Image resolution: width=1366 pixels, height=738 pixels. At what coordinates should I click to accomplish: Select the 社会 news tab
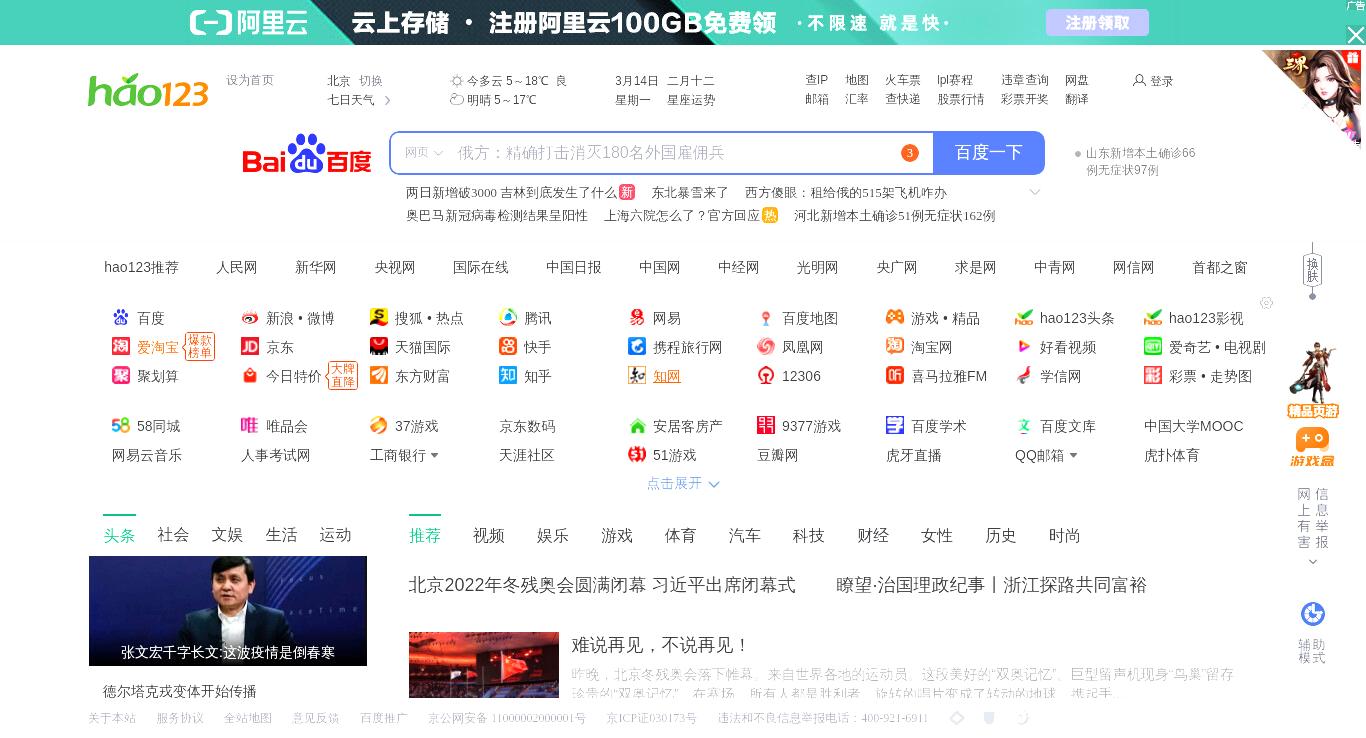pos(173,535)
